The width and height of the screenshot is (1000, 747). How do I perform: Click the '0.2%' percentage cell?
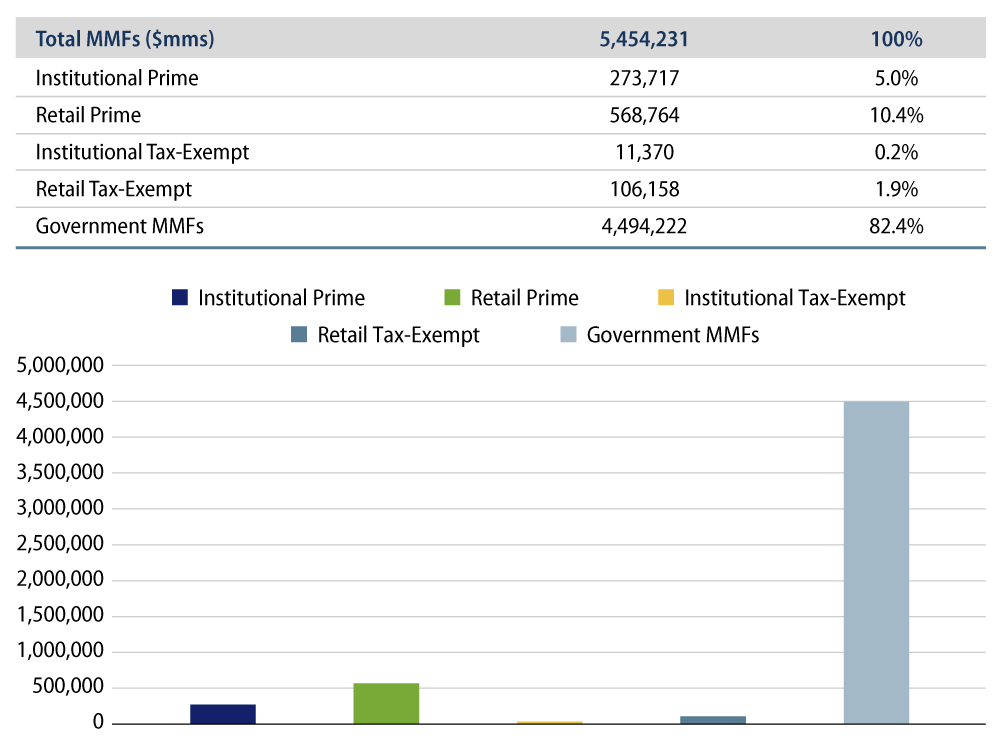(897, 152)
